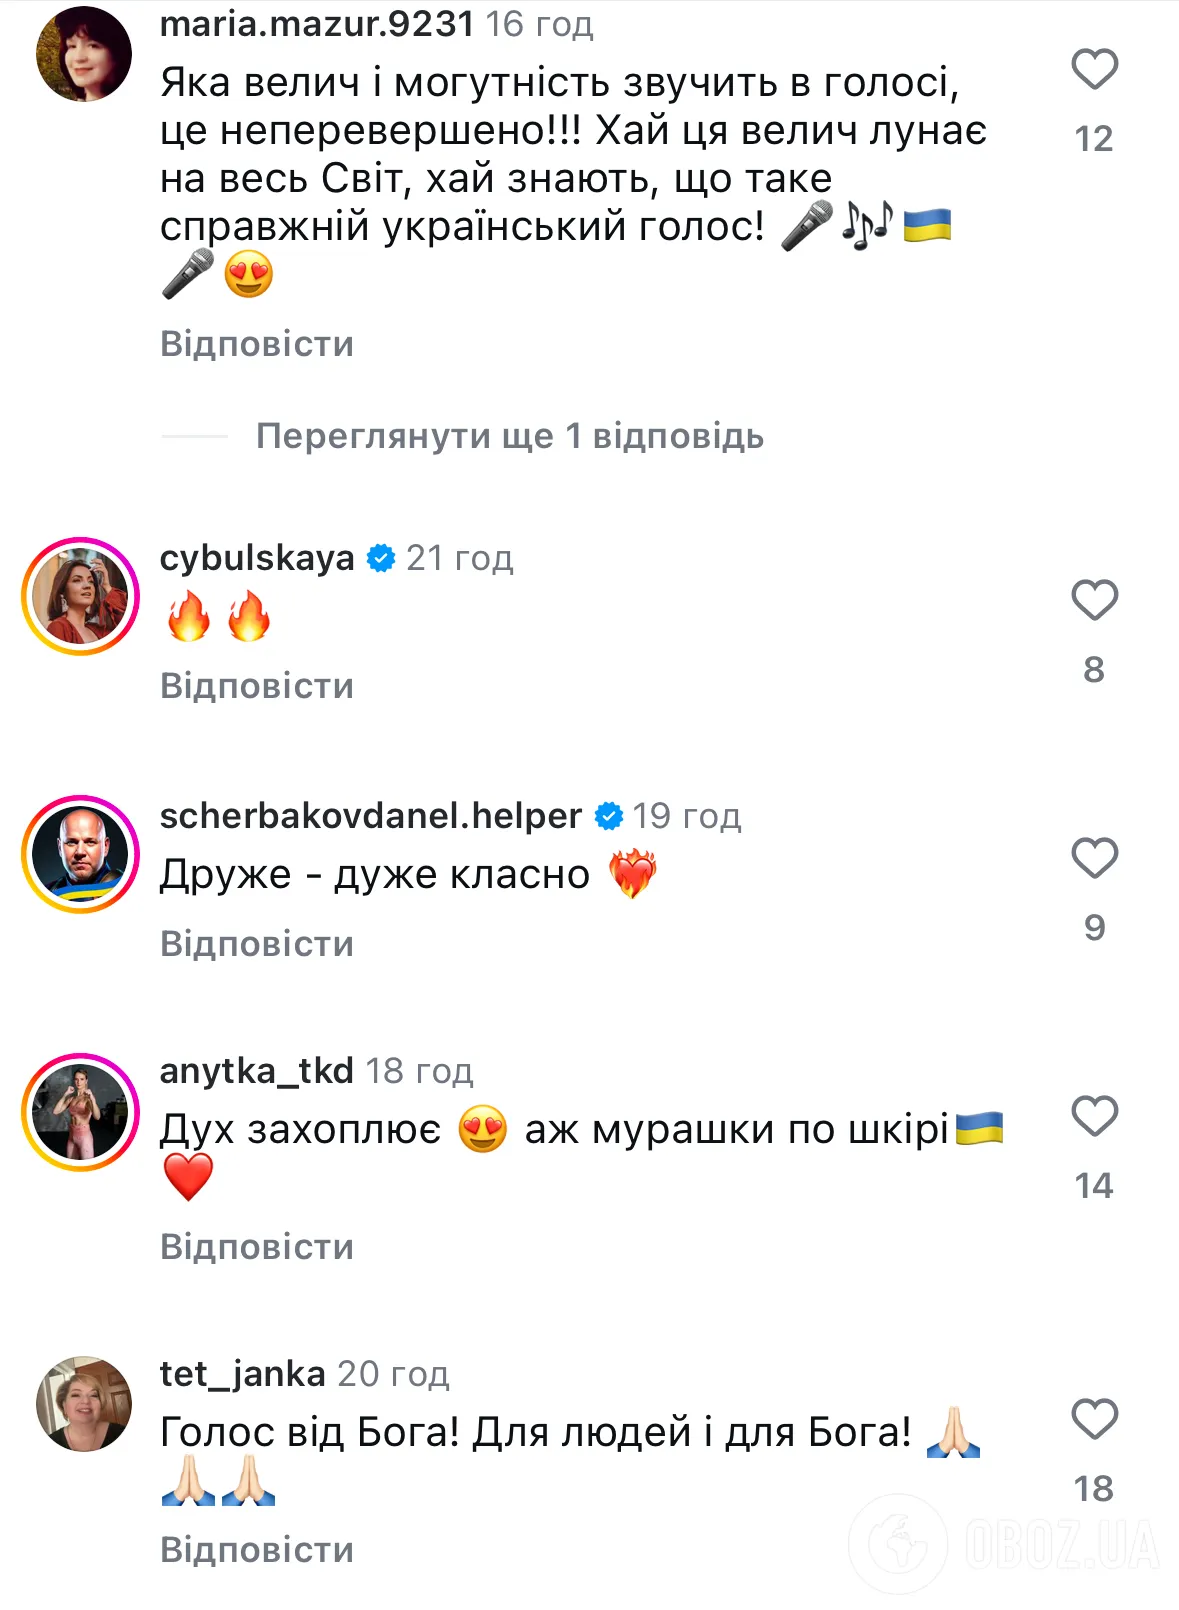Reply to tet_janka's comment
The image size is (1179, 1610).
click(257, 1550)
